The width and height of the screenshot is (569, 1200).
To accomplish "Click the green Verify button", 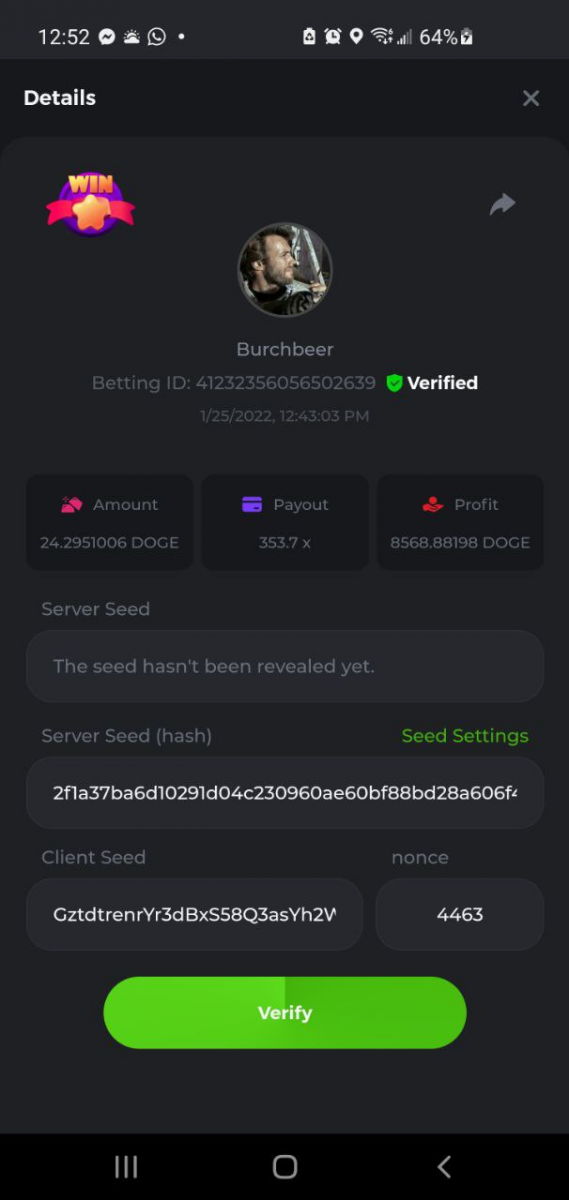I will pyautogui.click(x=285, y=1013).
